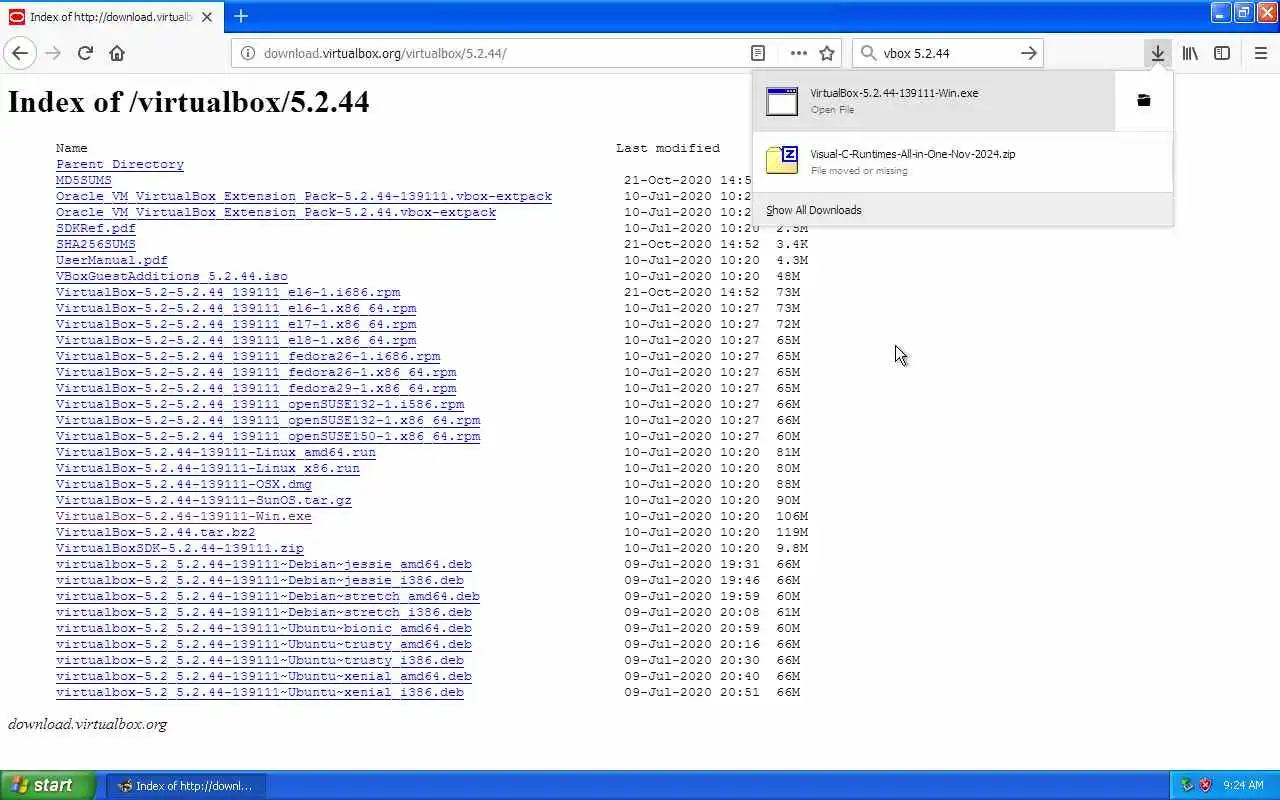
Task: Open the Parent Directory link
Action: click(x=120, y=164)
